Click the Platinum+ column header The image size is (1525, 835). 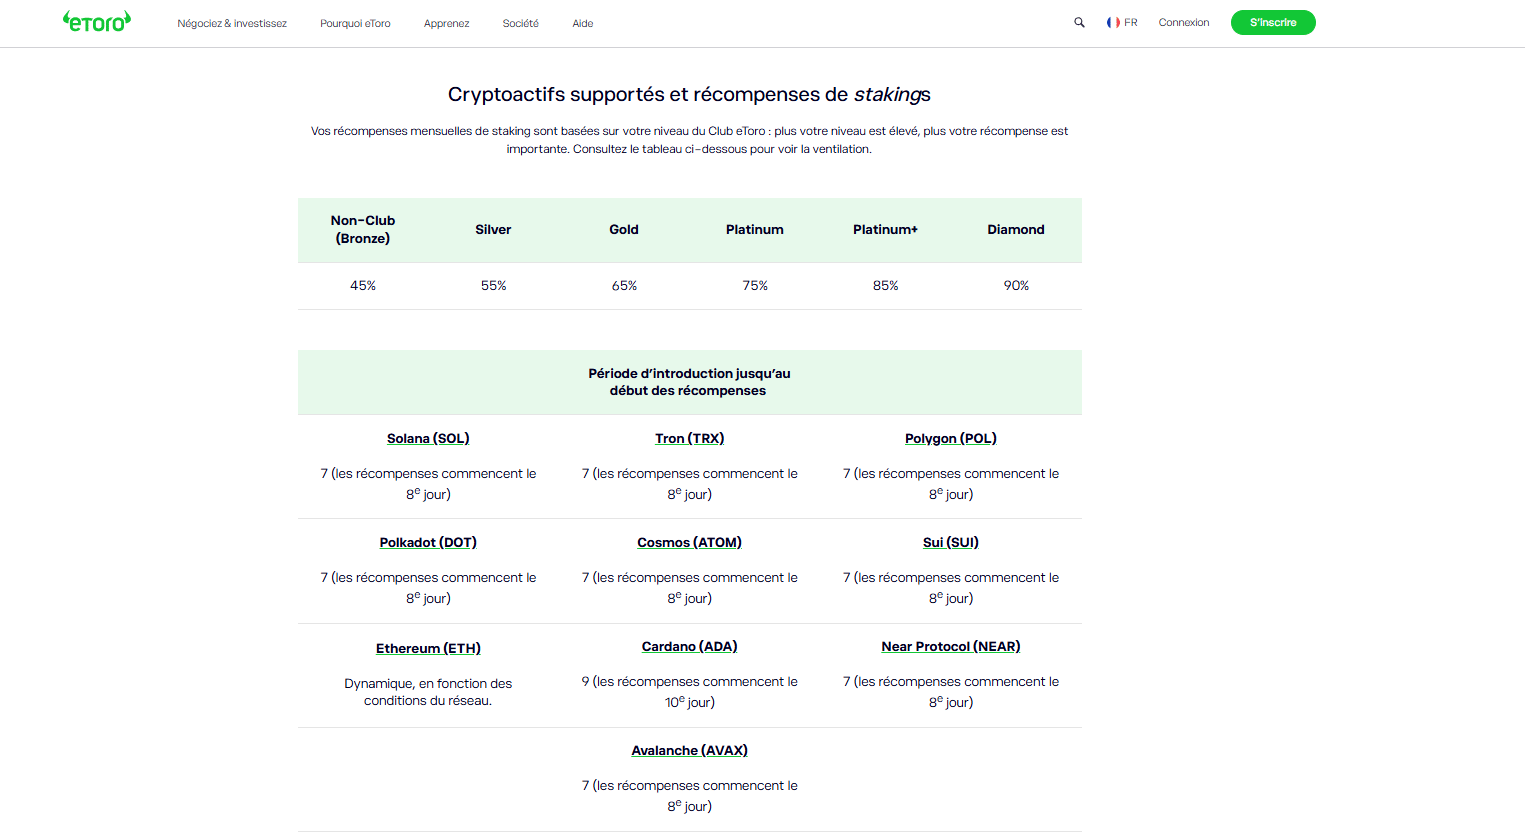885,229
